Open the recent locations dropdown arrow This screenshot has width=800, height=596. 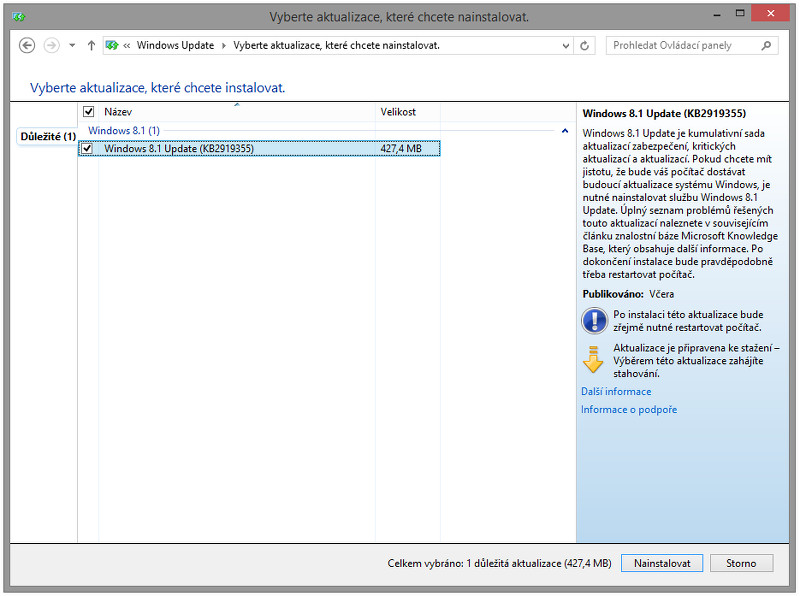[x=72, y=45]
